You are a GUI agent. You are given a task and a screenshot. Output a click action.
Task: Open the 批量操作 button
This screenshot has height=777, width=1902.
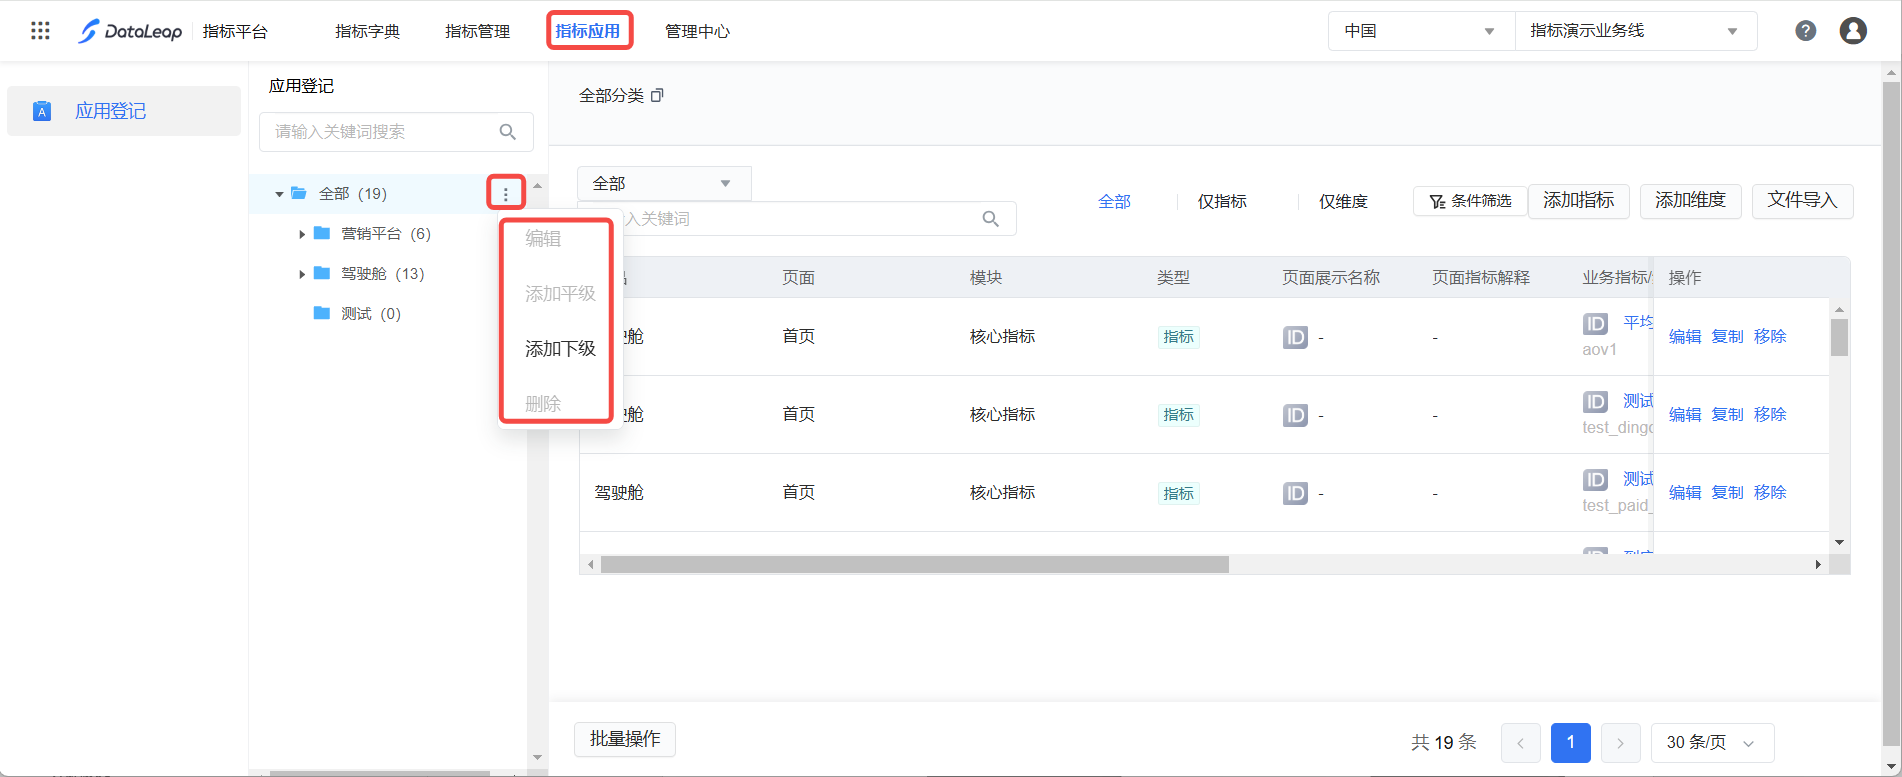(625, 739)
